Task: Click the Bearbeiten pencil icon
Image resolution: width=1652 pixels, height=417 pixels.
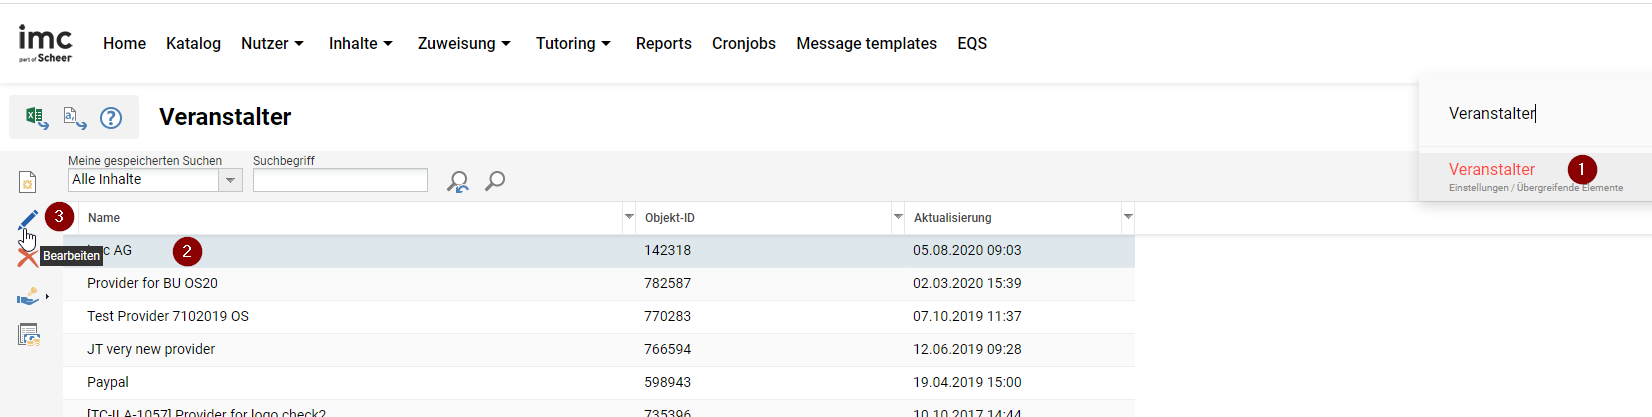Action: [x=28, y=219]
